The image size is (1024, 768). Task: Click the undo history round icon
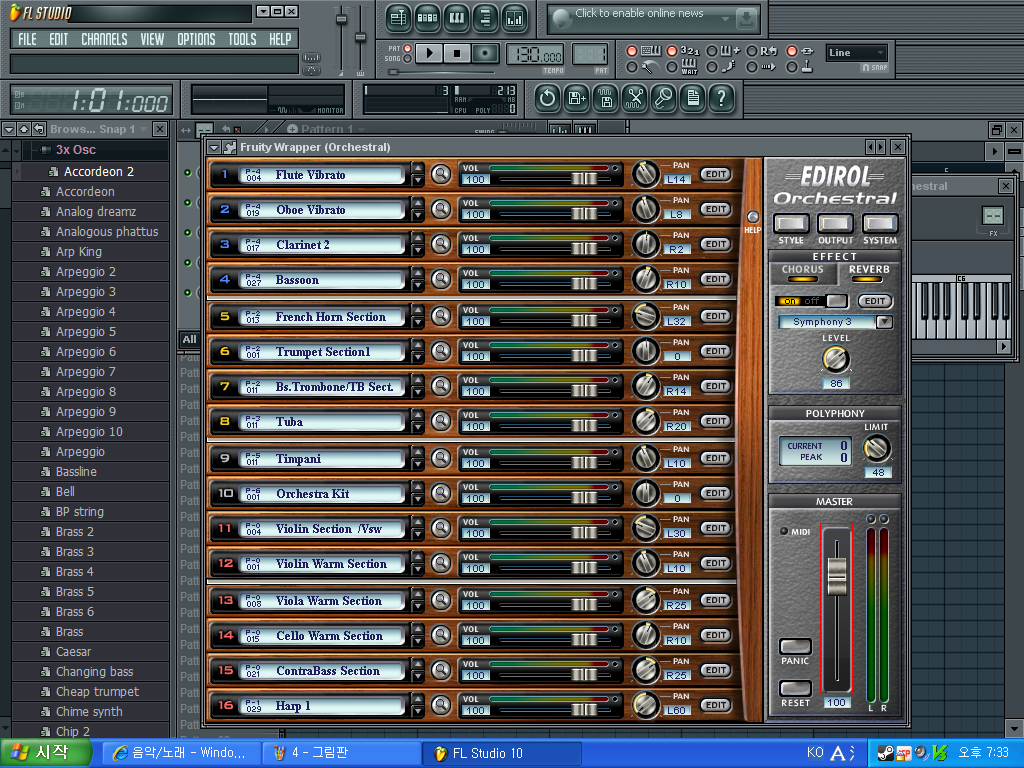[547, 99]
